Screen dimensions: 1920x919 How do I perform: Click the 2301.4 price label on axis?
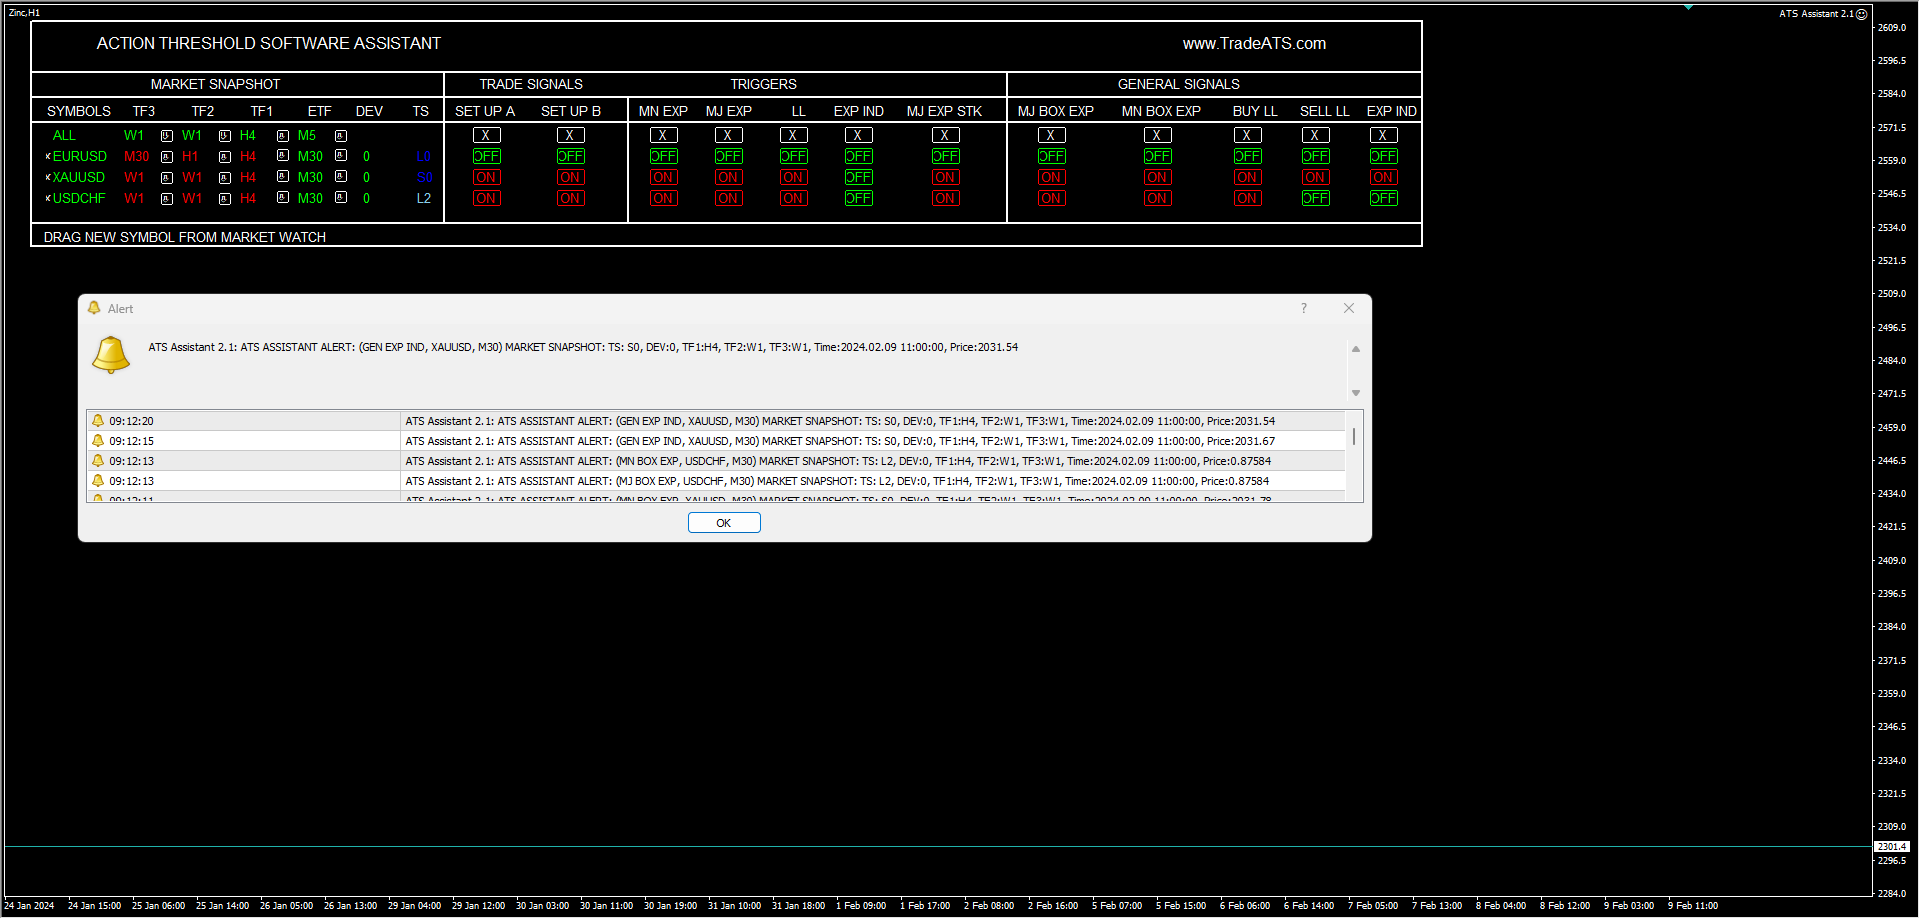[1891, 847]
